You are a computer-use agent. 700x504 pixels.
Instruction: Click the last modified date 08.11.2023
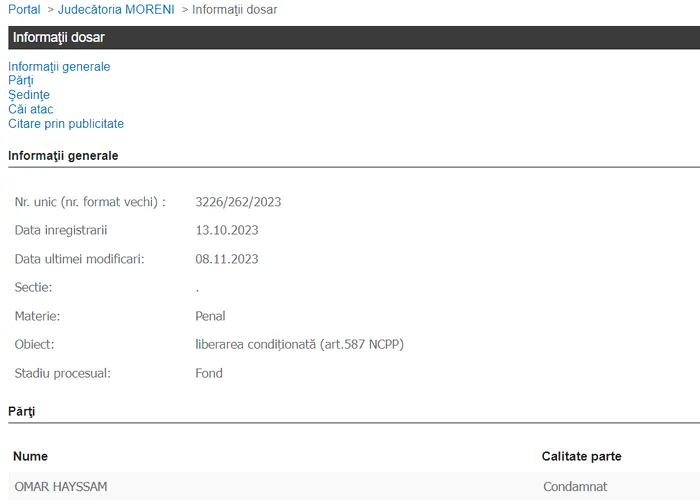pyautogui.click(x=227, y=259)
